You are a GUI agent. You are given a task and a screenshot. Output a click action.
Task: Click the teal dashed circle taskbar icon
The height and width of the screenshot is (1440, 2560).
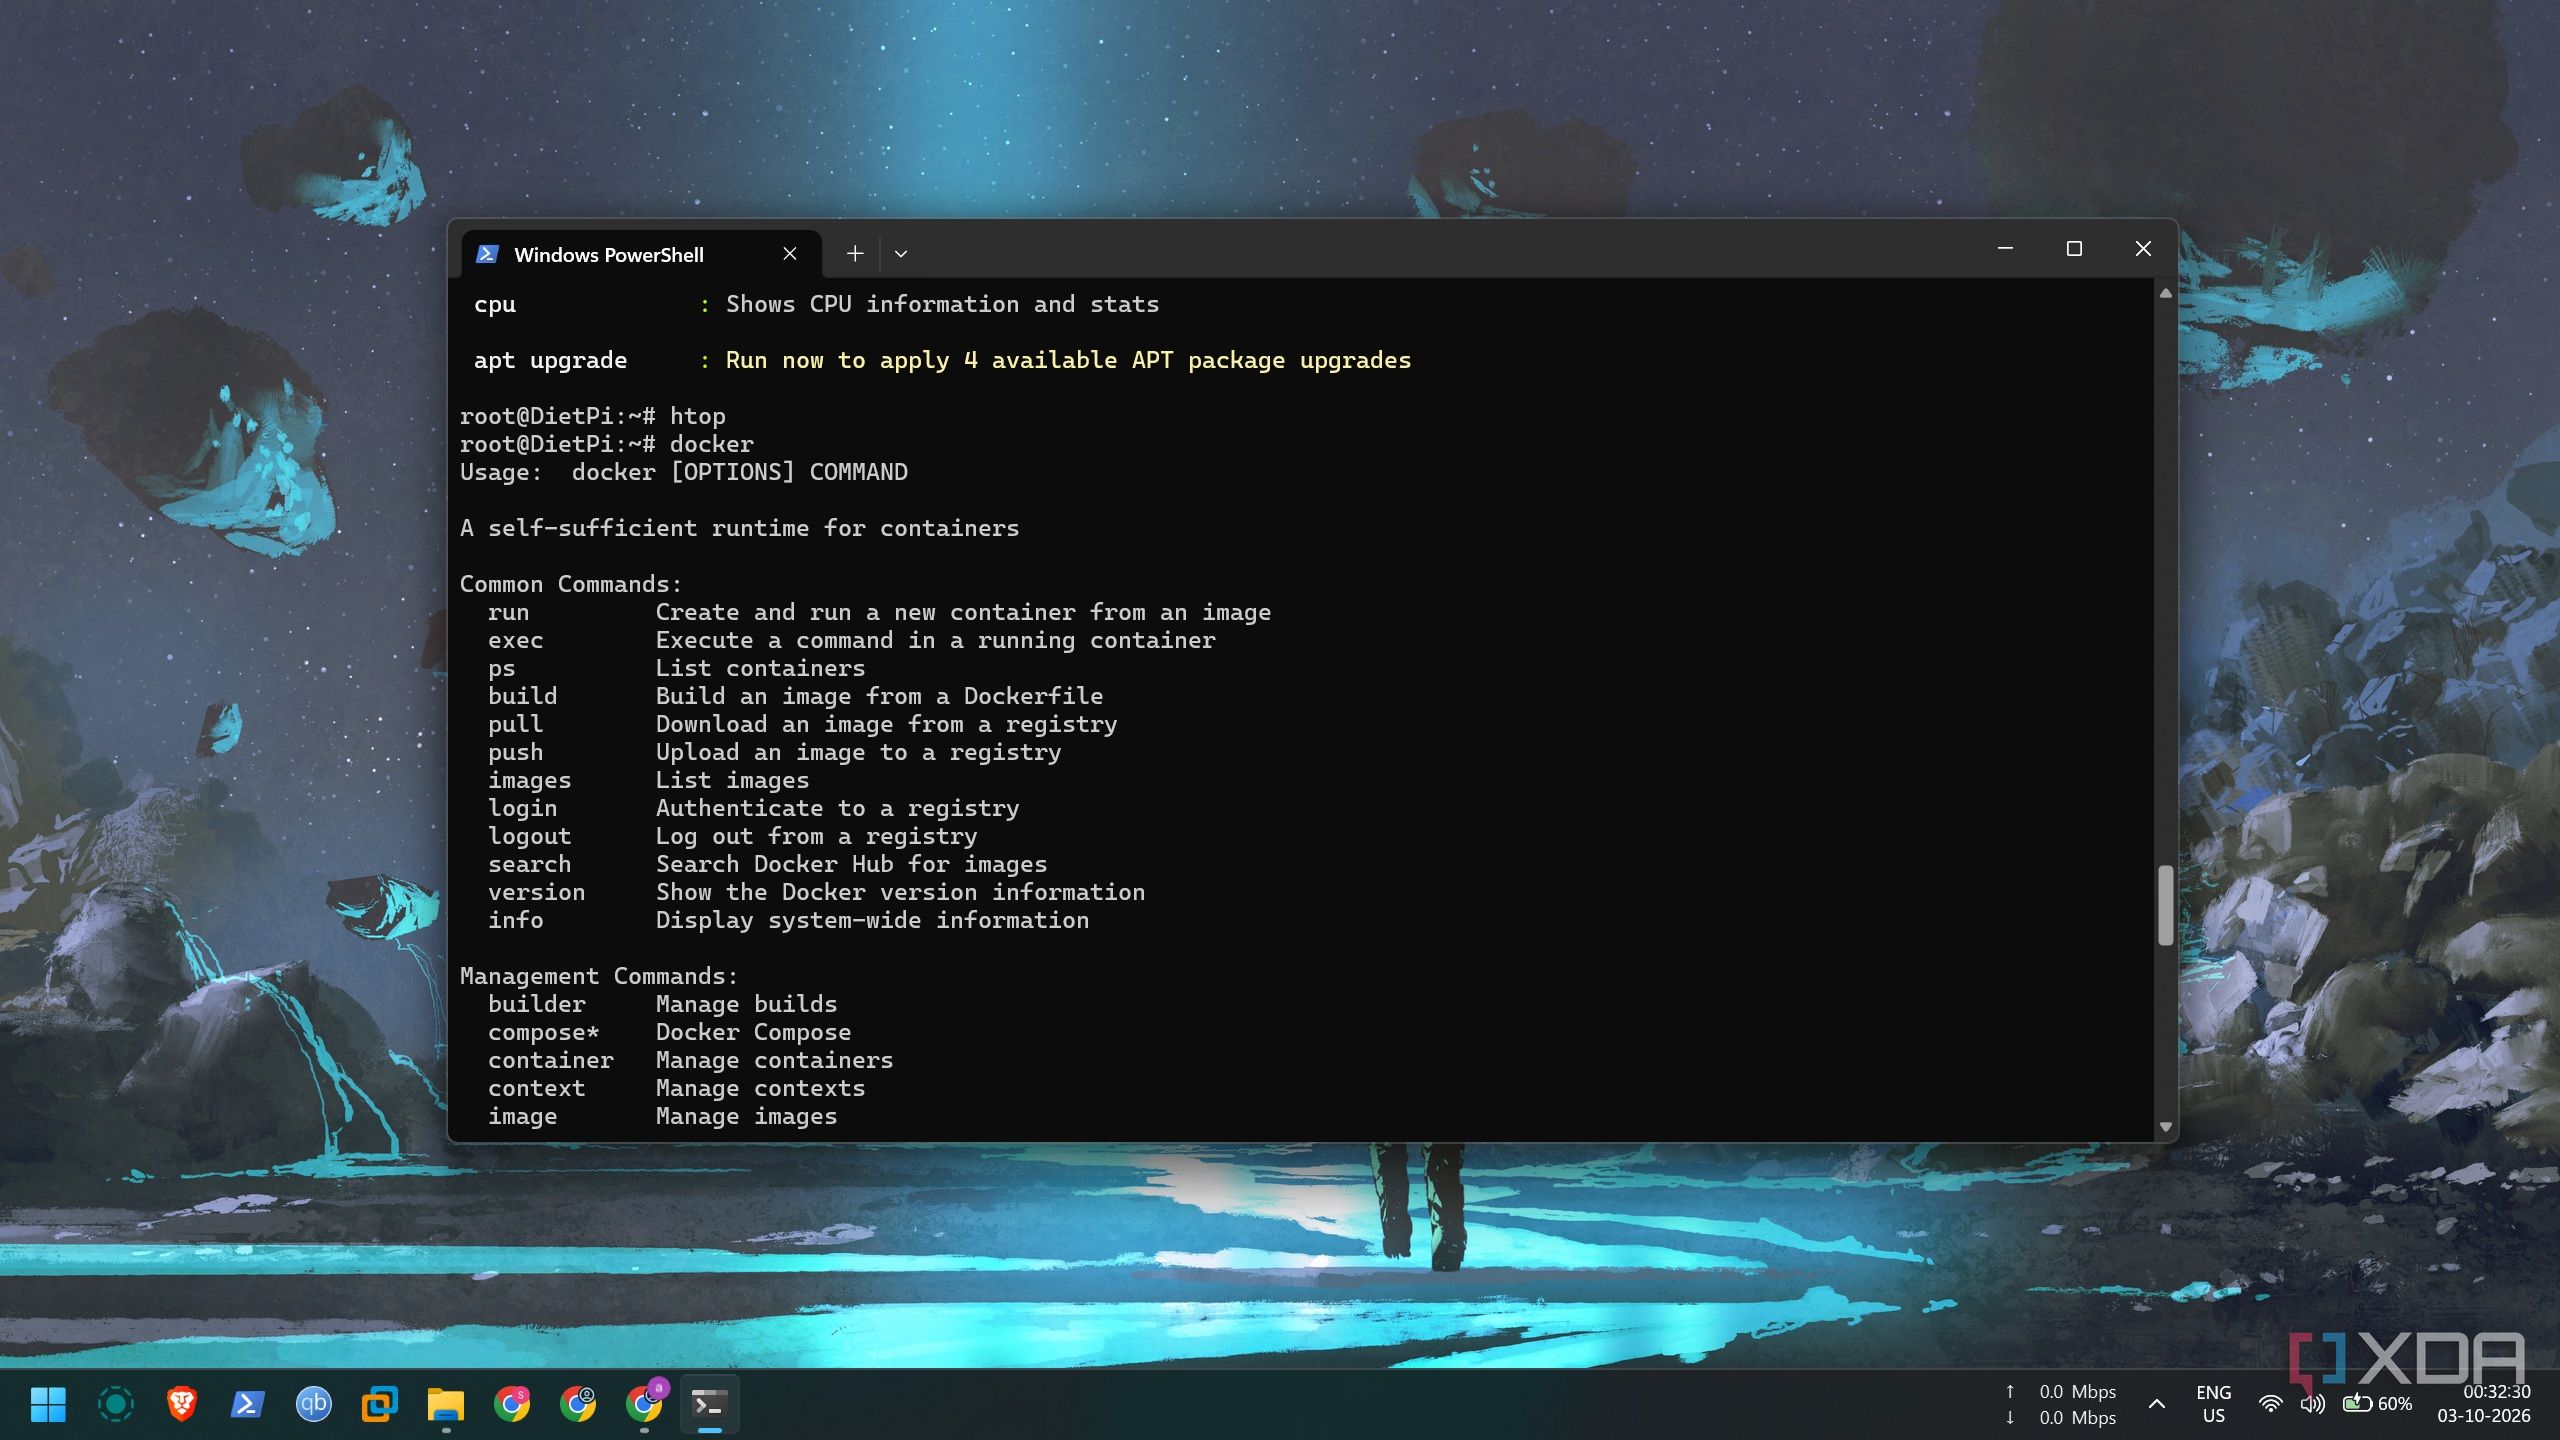coord(115,1404)
